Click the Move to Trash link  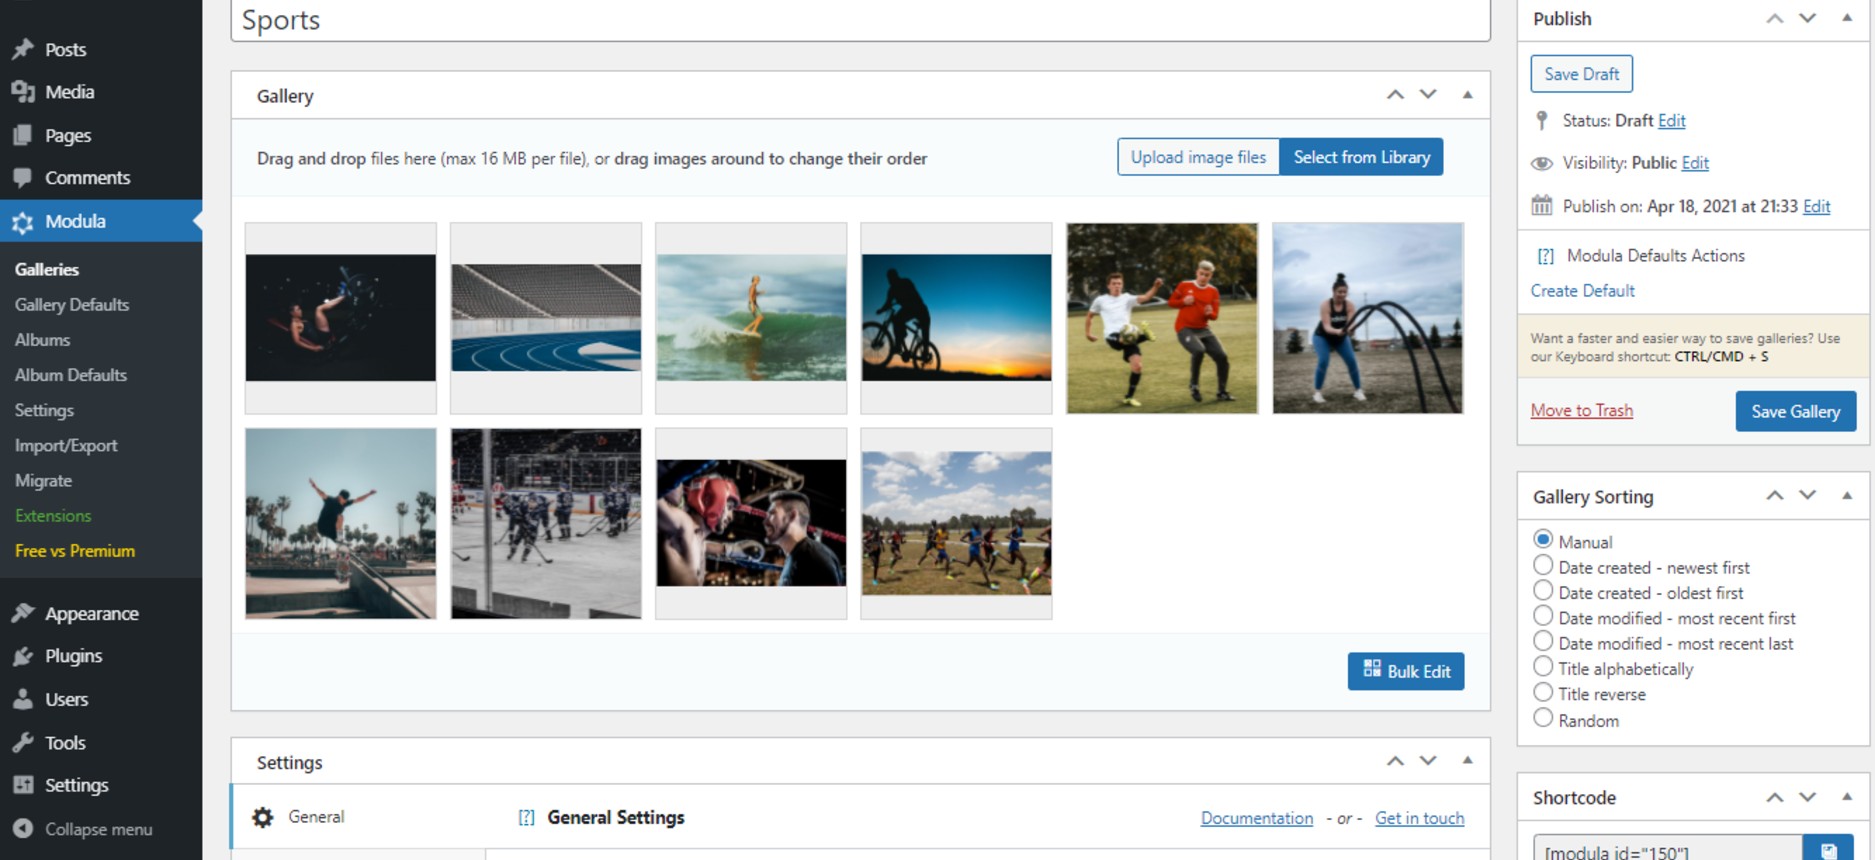point(1581,411)
